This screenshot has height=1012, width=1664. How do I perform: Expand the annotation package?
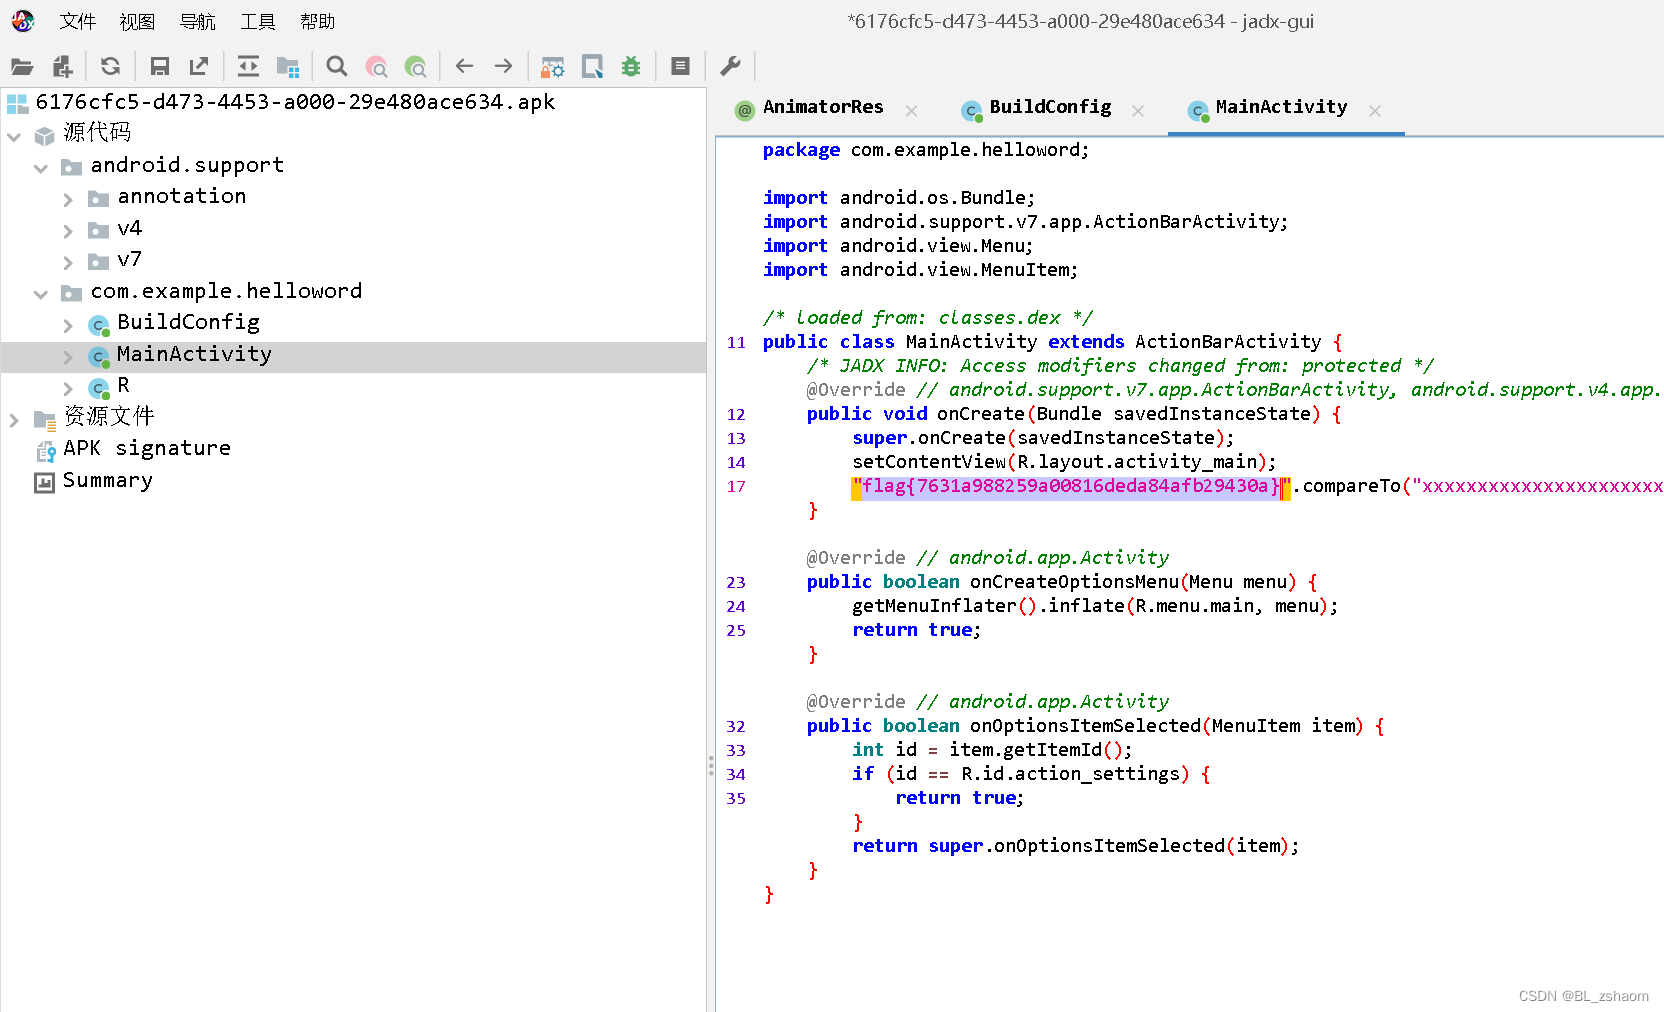(68, 200)
